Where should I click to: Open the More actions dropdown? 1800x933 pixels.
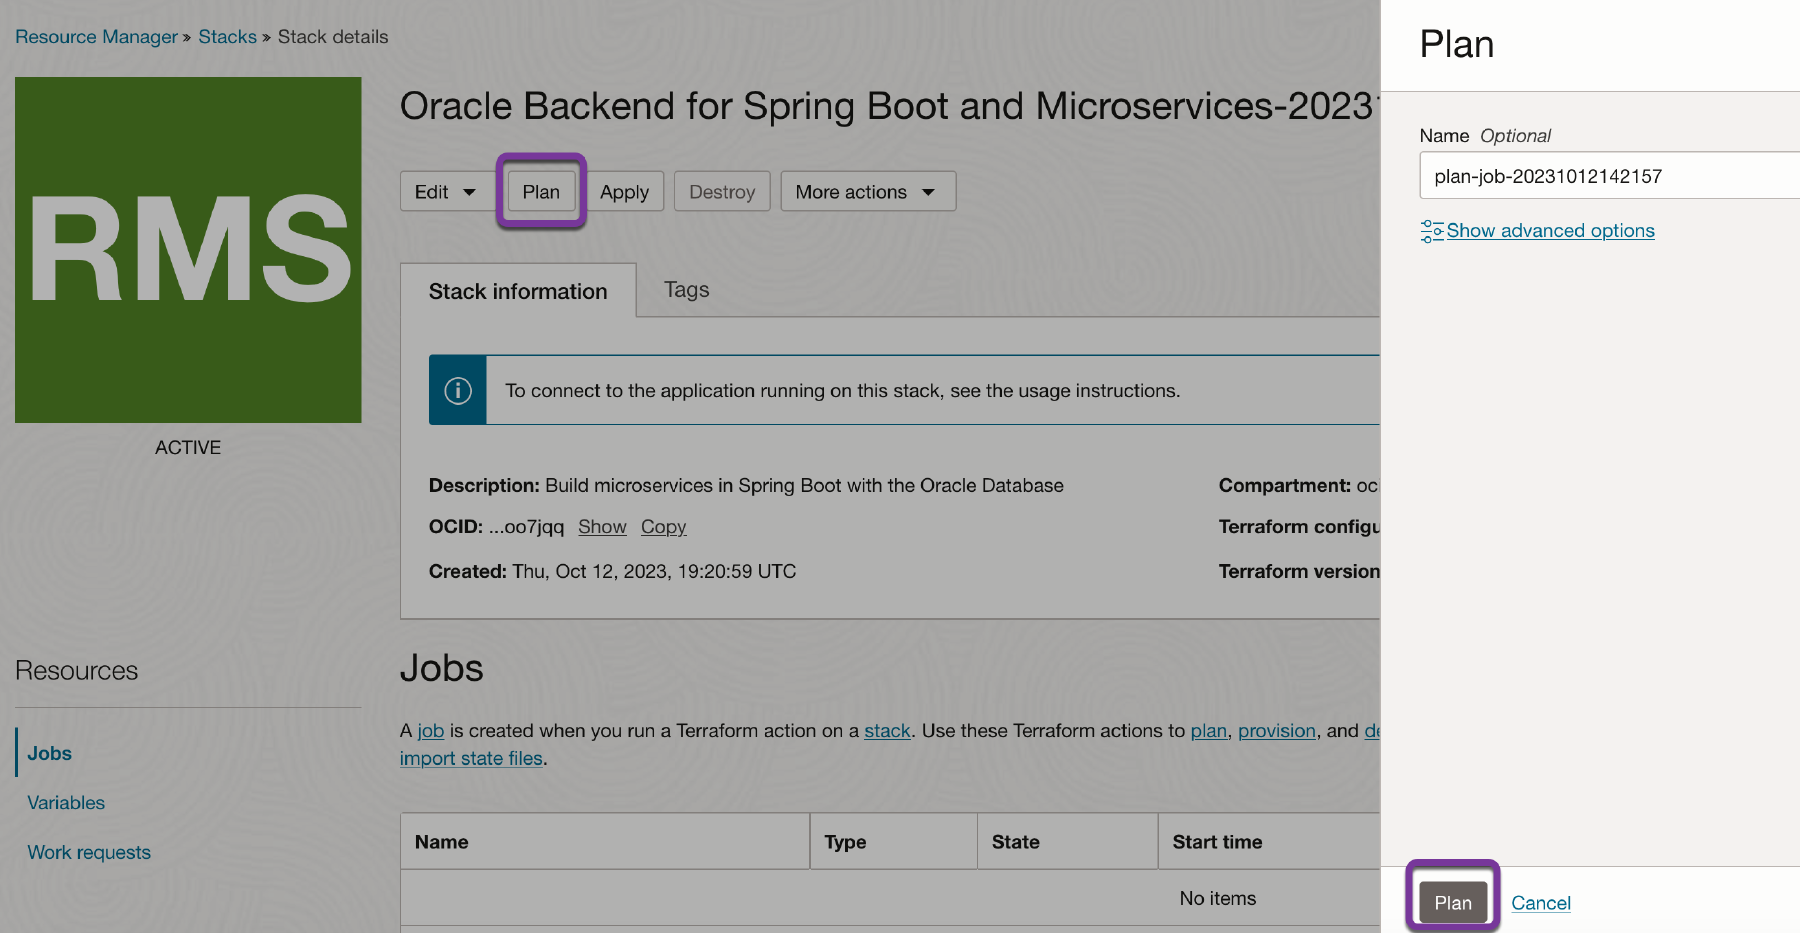(867, 192)
